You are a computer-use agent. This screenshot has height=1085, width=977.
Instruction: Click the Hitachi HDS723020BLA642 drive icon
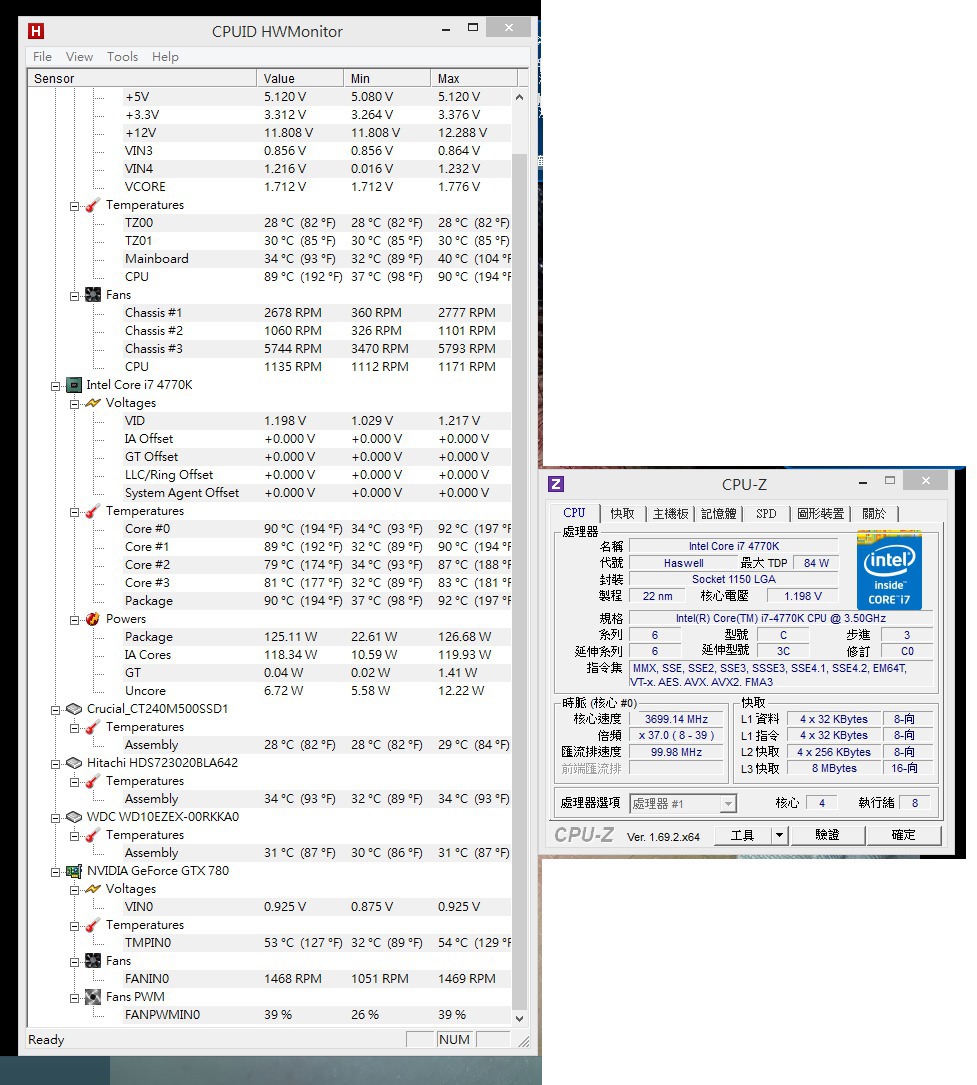pyautogui.click(x=73, y=763)
